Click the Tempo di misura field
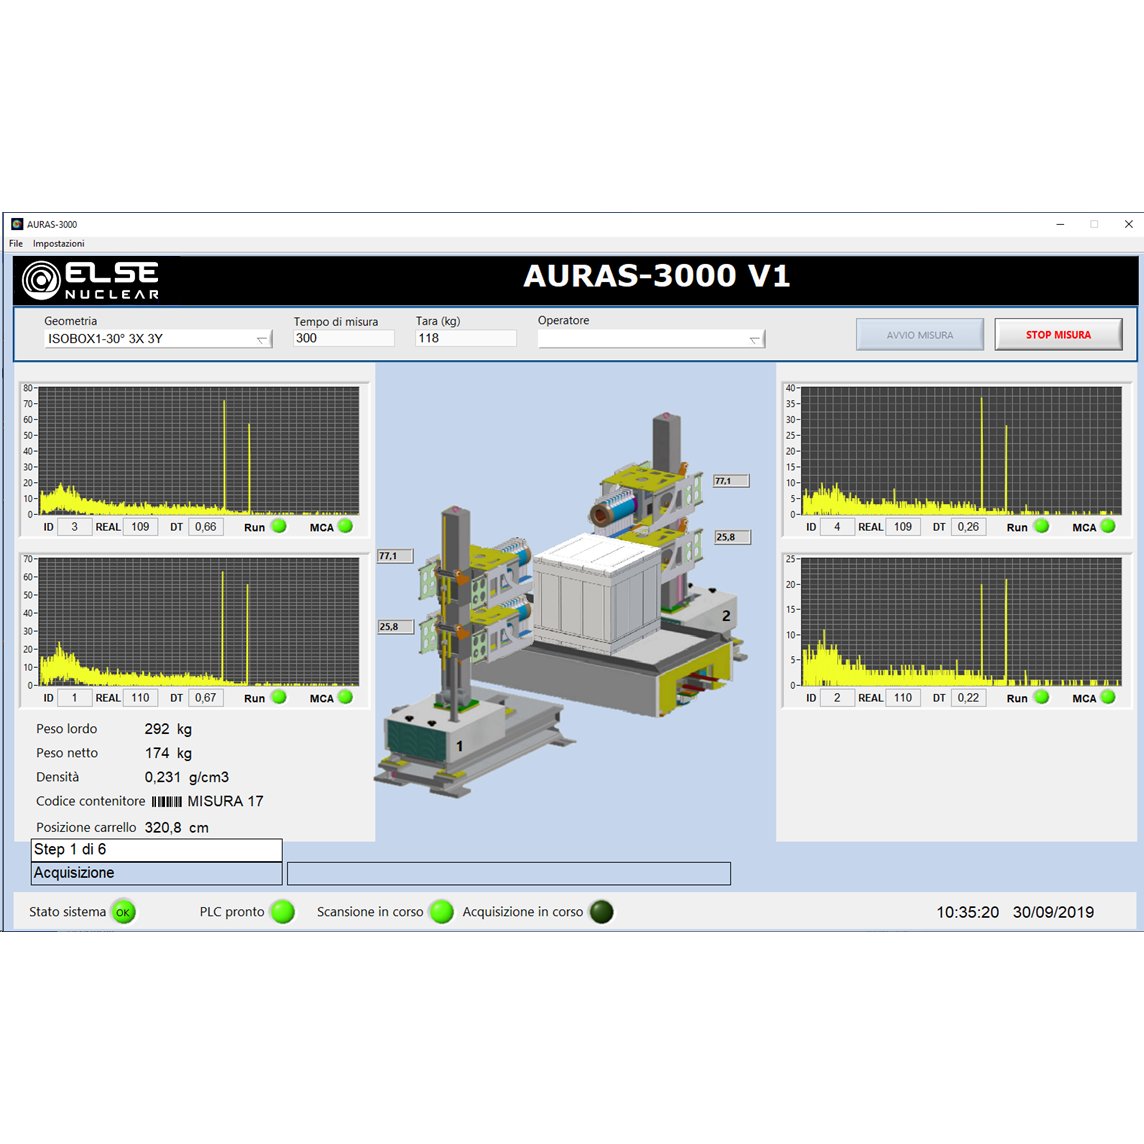 point(344,338)
